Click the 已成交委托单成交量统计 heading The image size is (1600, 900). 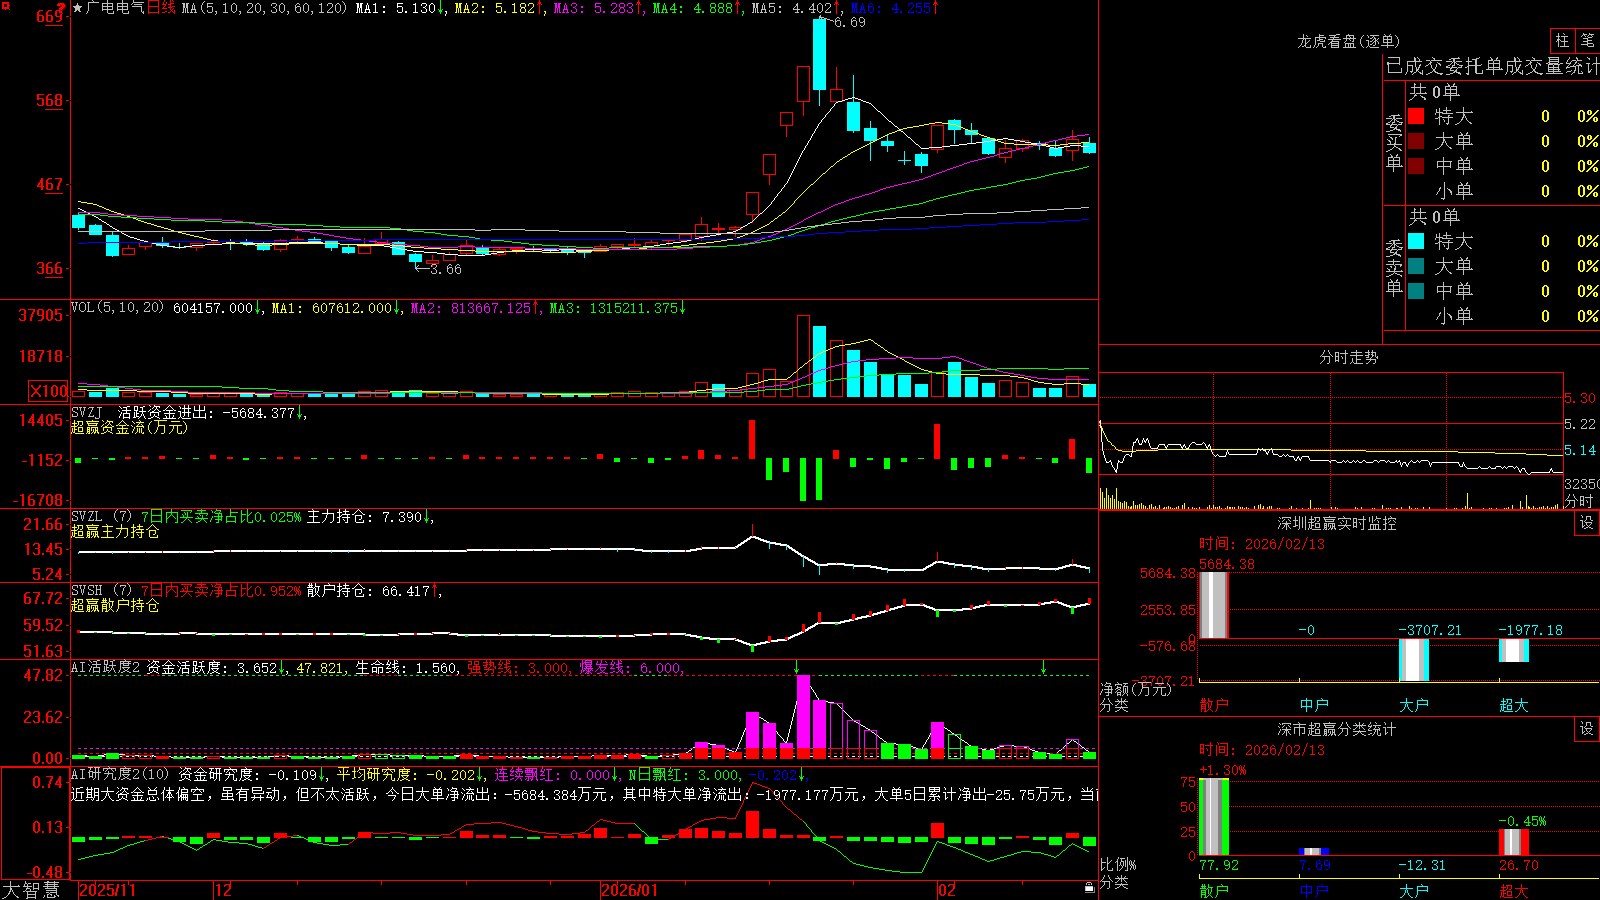[x=1492, y=66]
